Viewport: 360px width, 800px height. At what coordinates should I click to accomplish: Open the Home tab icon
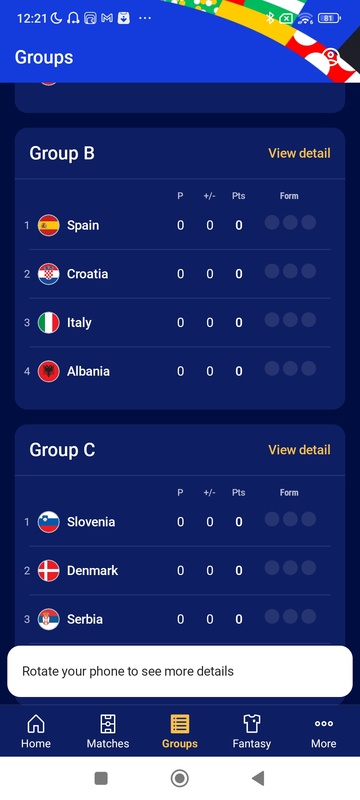[x=36, y=723]
